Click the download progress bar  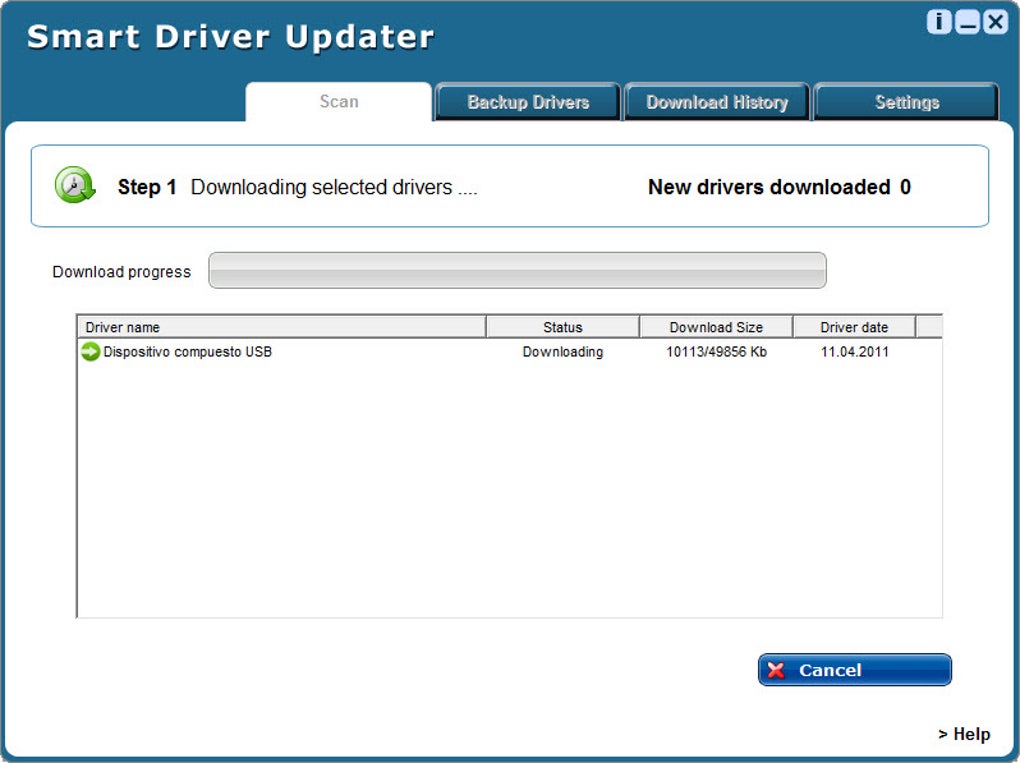point(517,271)
